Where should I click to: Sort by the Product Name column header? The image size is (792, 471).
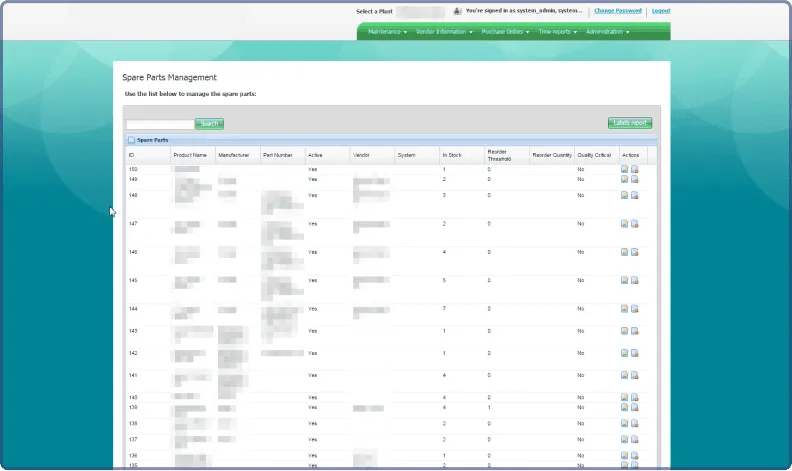click(192, 155)
